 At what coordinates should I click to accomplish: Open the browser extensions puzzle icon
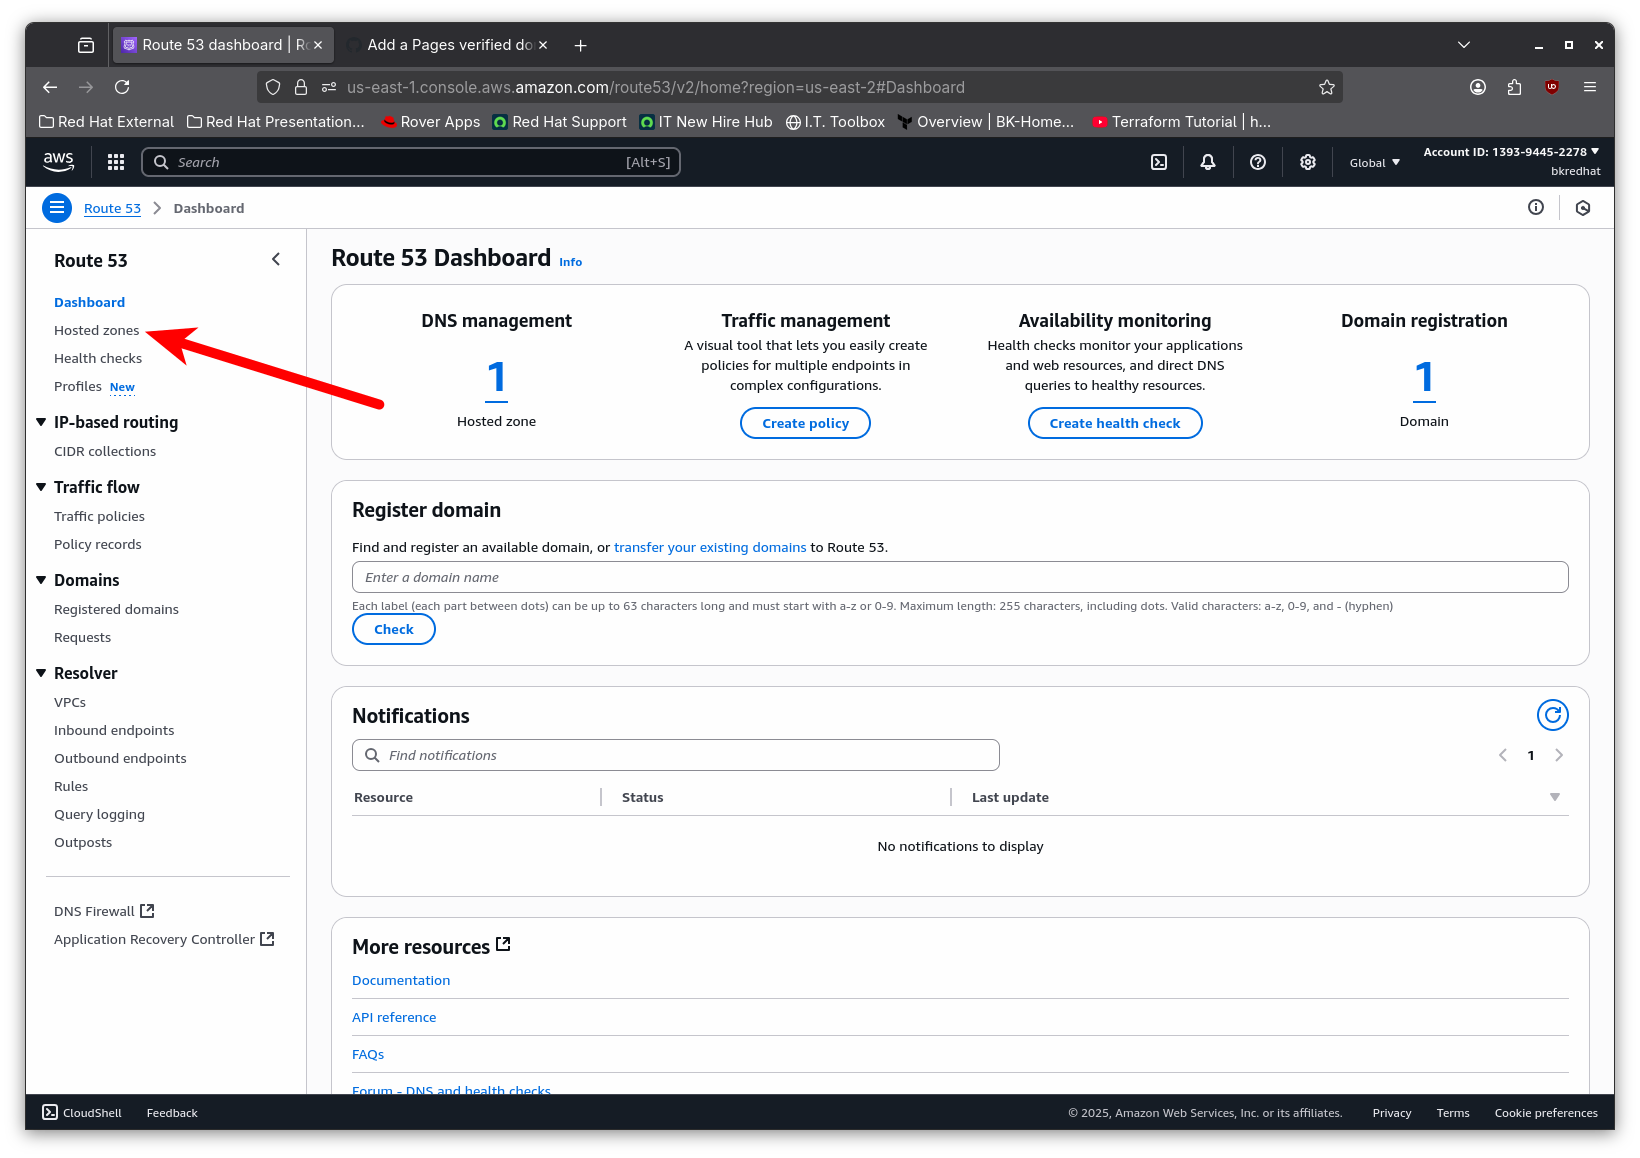[x=1514, y=87]
